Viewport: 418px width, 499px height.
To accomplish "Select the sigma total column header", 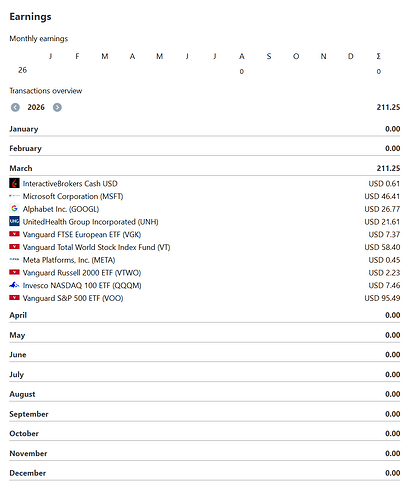I will click(x=378, y=56).
